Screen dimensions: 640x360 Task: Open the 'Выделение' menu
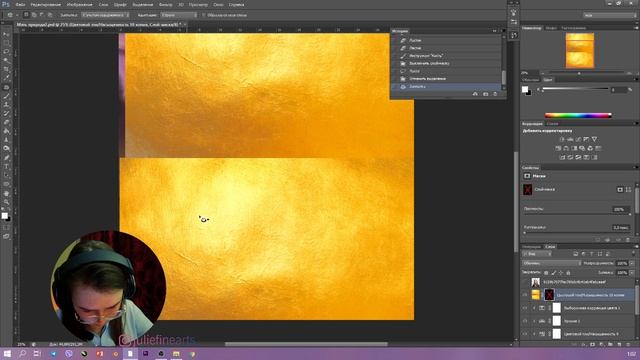(x=142, y=4)
